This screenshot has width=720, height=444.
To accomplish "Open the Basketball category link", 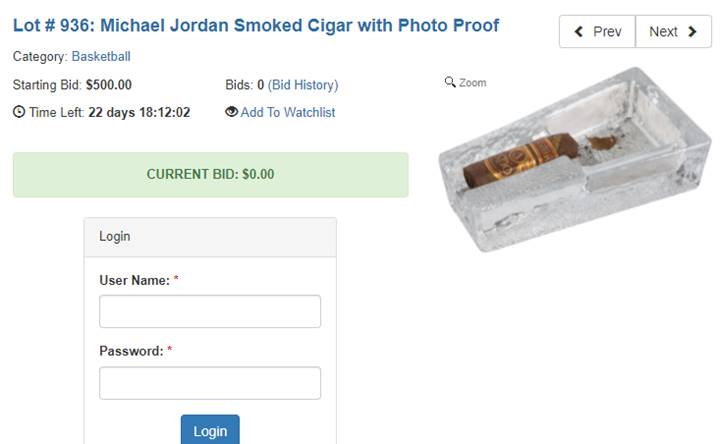I will pos(101,56).
